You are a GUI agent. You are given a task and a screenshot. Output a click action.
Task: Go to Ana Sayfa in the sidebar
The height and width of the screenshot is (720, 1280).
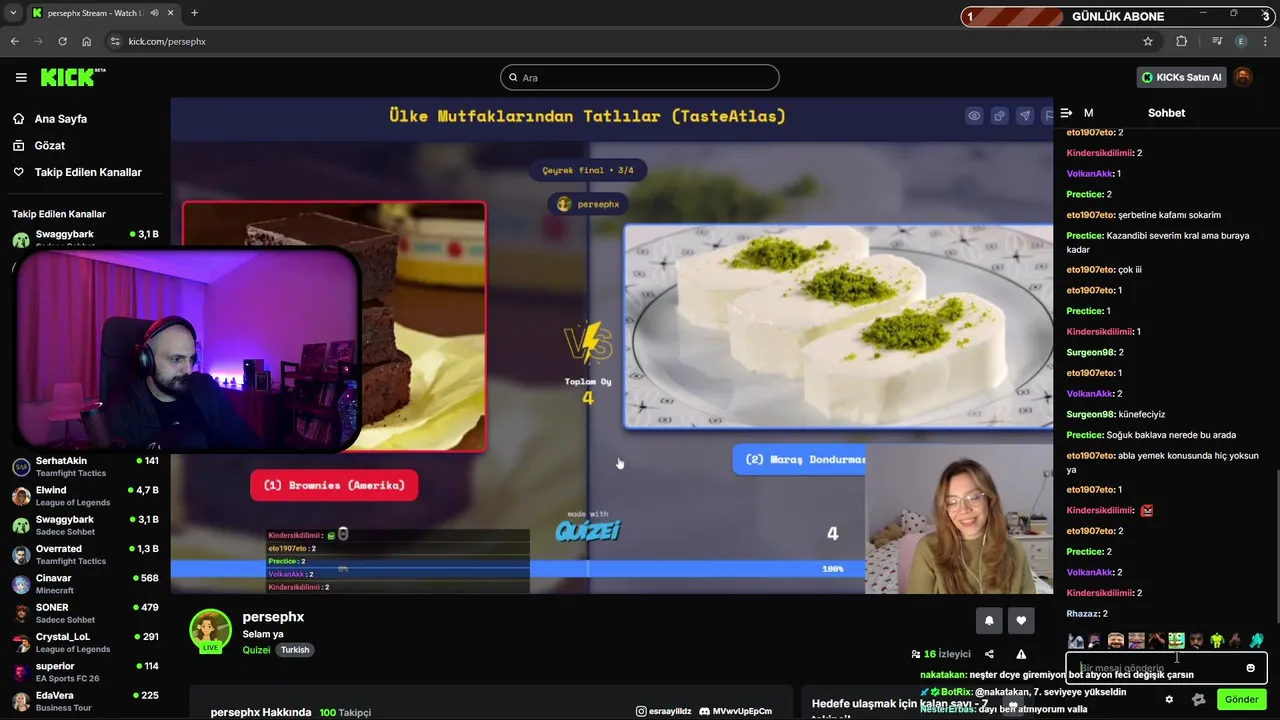click(60, 118)
